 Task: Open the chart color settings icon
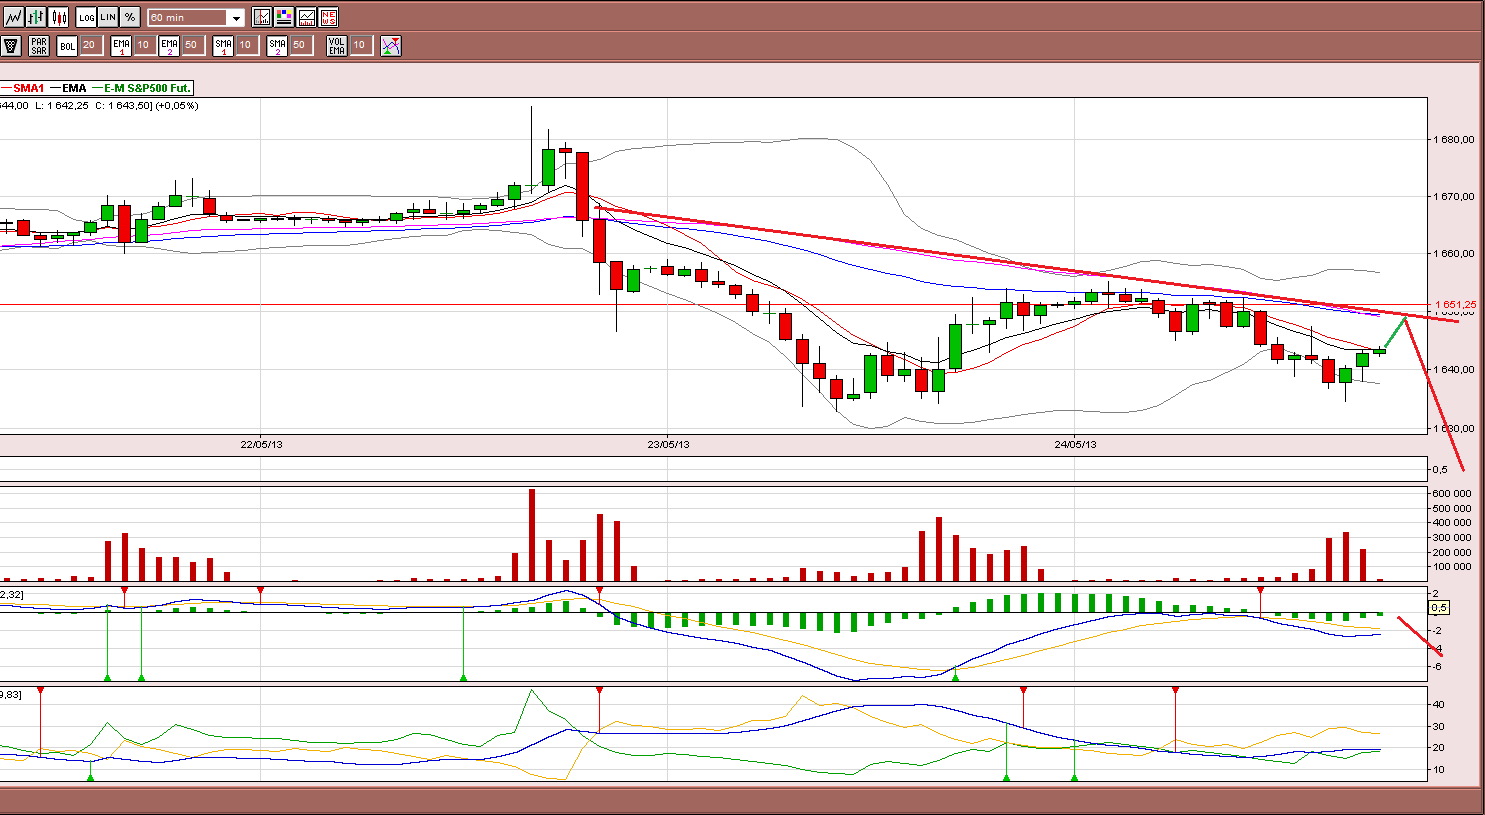284,17
